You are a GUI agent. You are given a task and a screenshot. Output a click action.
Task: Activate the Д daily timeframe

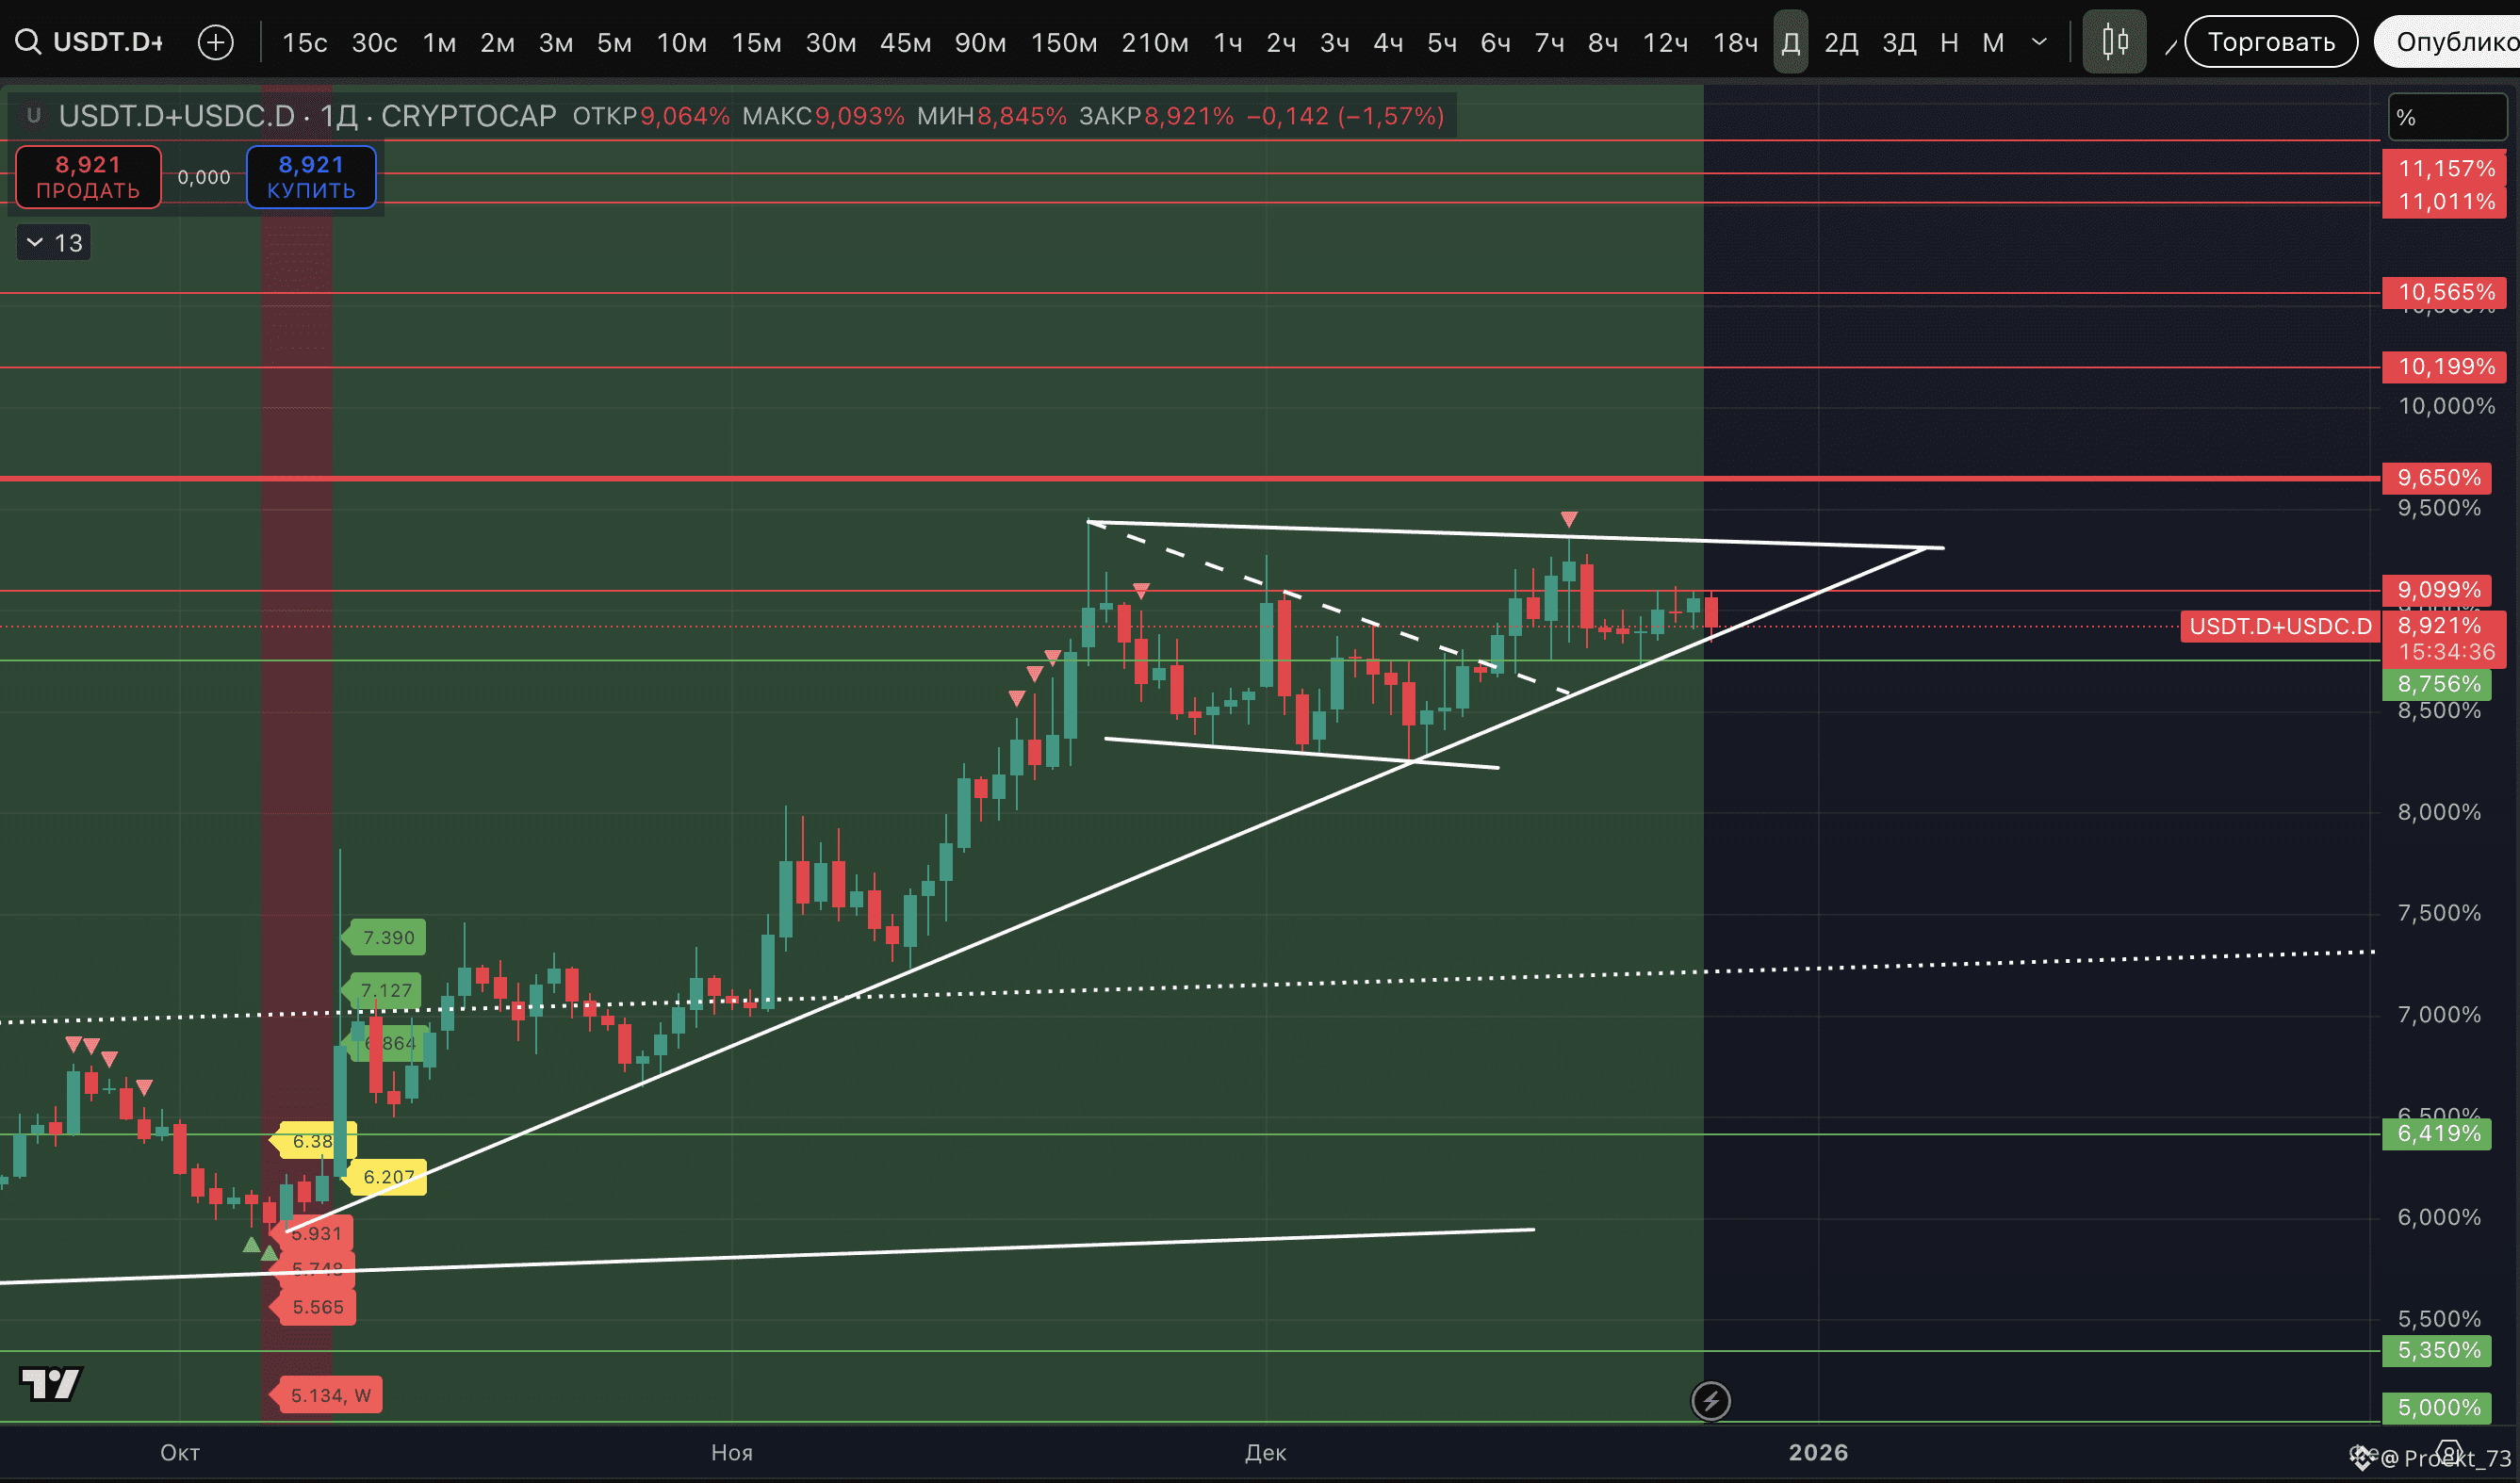tap(1790, 42)
